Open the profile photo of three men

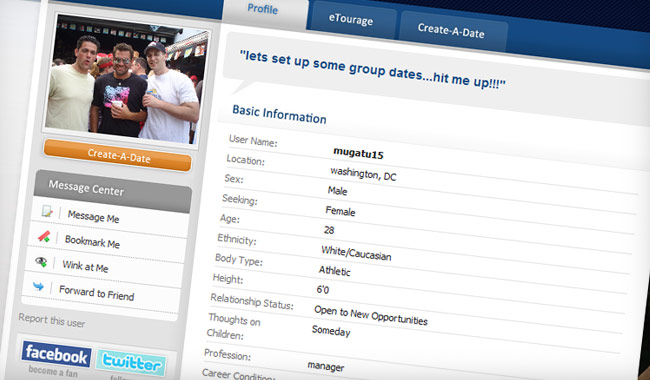coord(126,79)
